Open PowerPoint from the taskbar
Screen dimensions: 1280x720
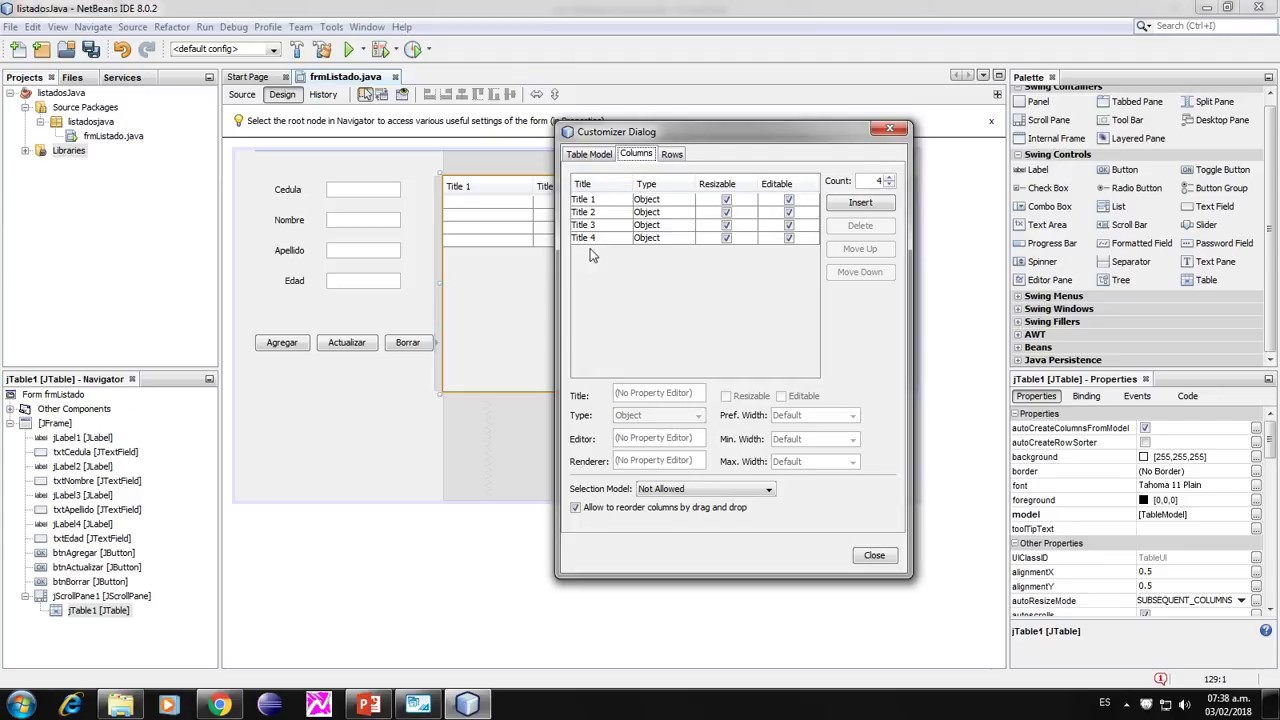[369, 704]
